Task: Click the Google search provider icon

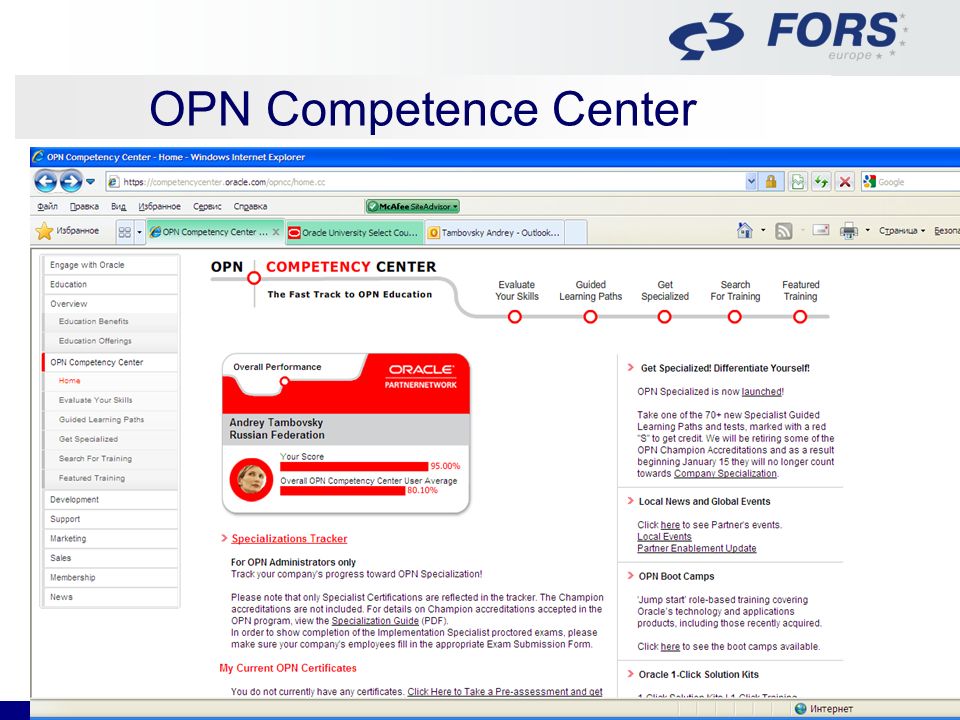Action: [x=869, y=182]
